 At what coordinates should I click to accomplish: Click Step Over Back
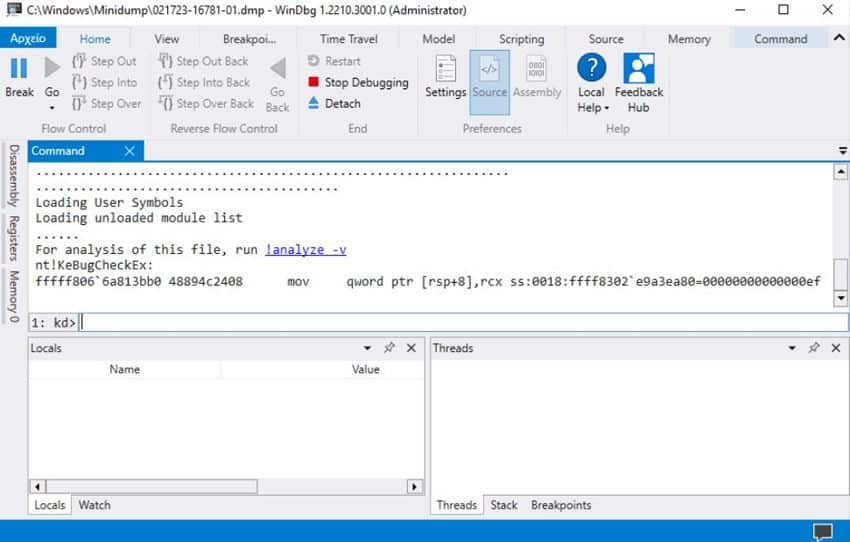pos(207,103)
